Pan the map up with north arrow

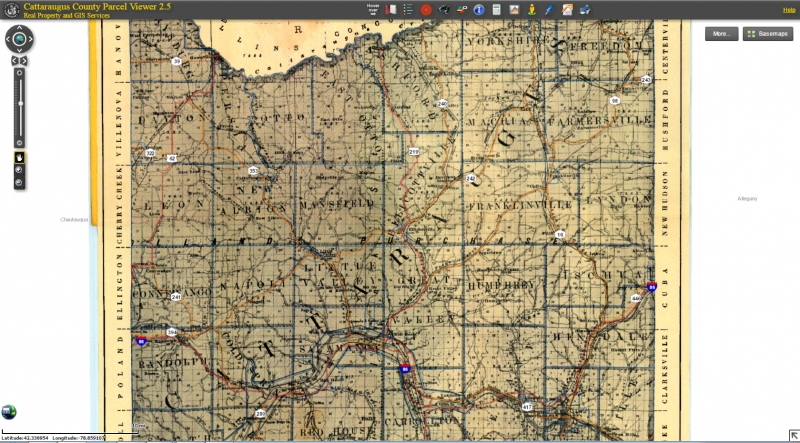click(19, 28)
